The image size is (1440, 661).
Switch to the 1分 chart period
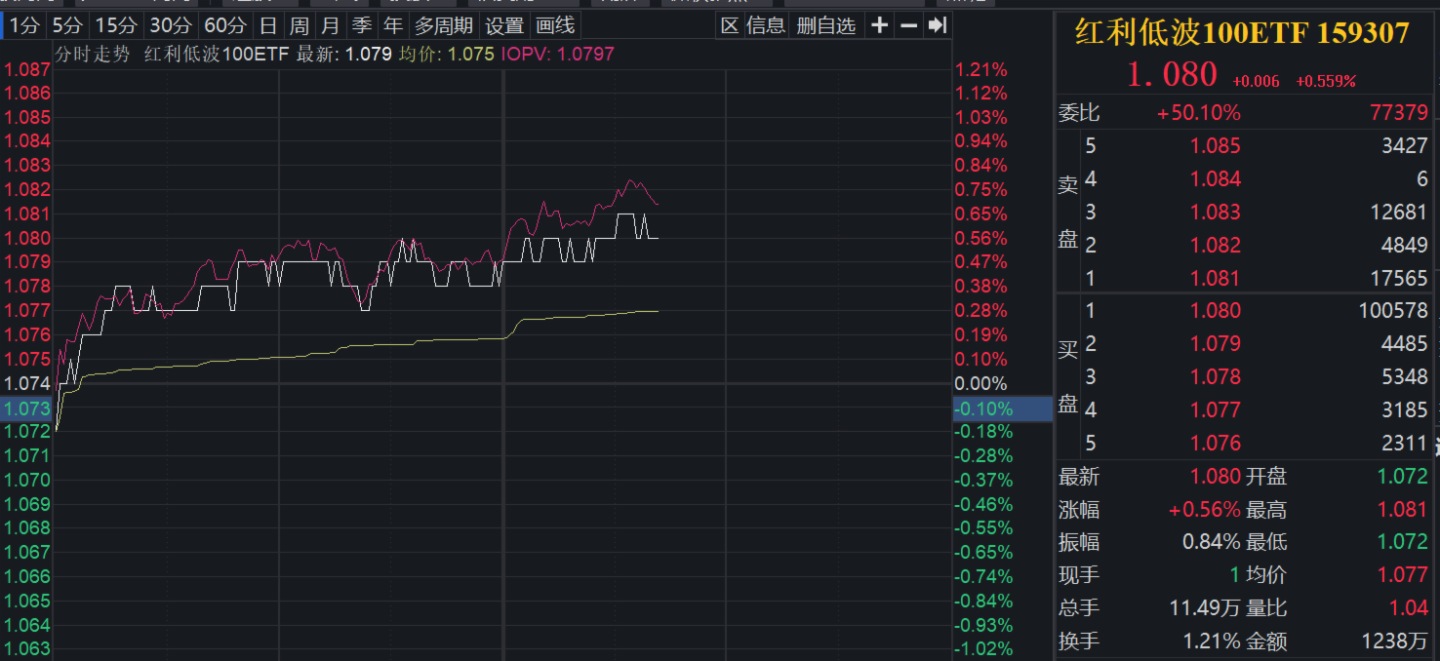24,26
